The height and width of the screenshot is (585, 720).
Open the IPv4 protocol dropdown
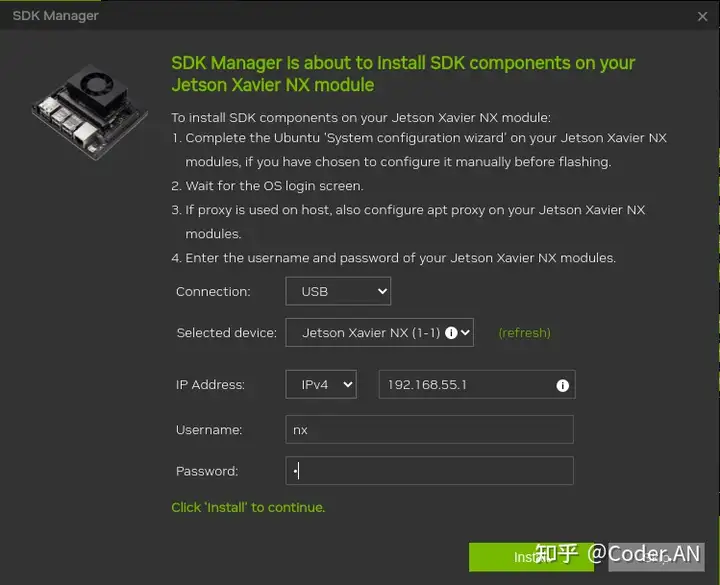[x=321, y=384]
